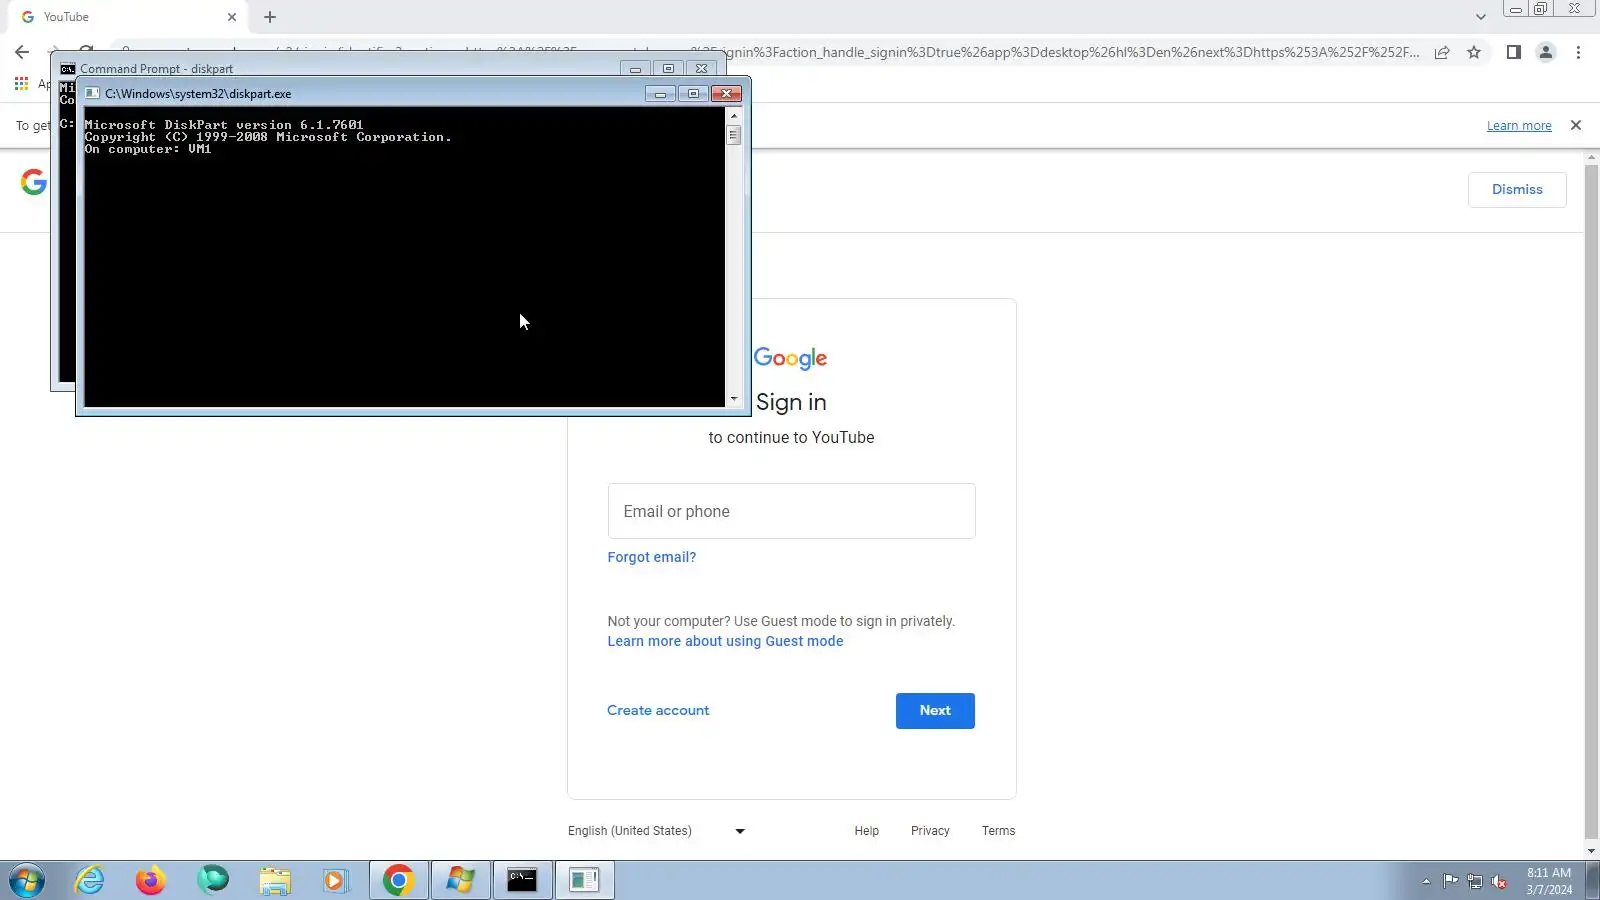Click the muted volume speaker icon

[x=1499, y=881]
